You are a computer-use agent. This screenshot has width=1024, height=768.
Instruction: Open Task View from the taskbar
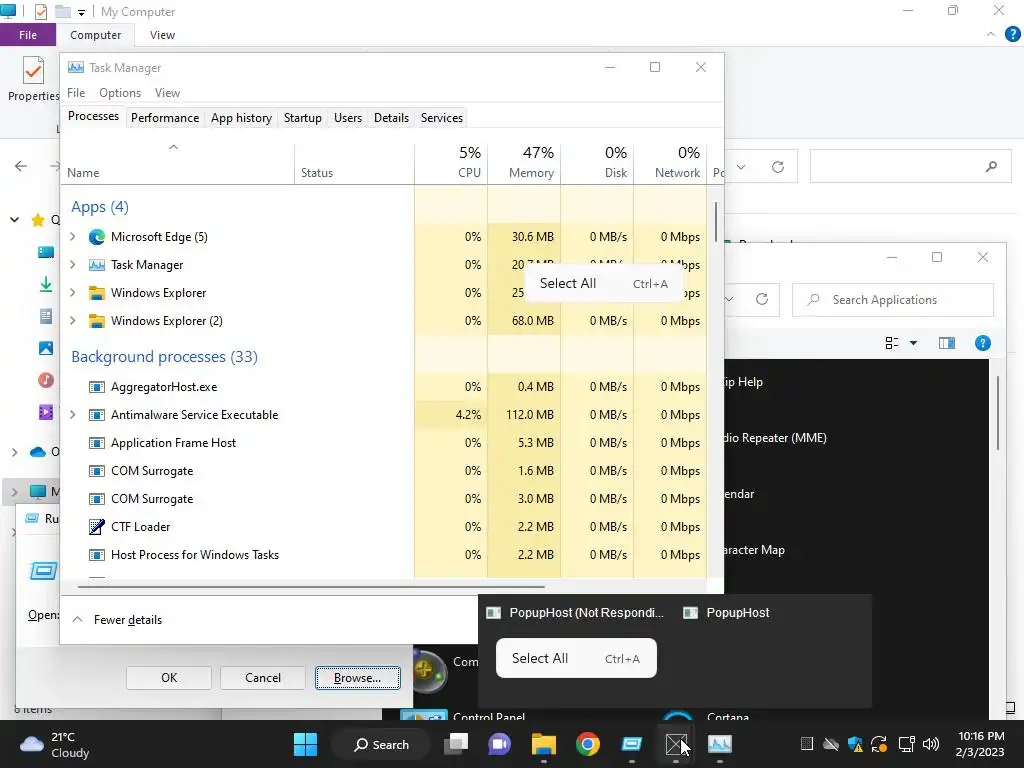pyautogui.click(x=456, y=744)
